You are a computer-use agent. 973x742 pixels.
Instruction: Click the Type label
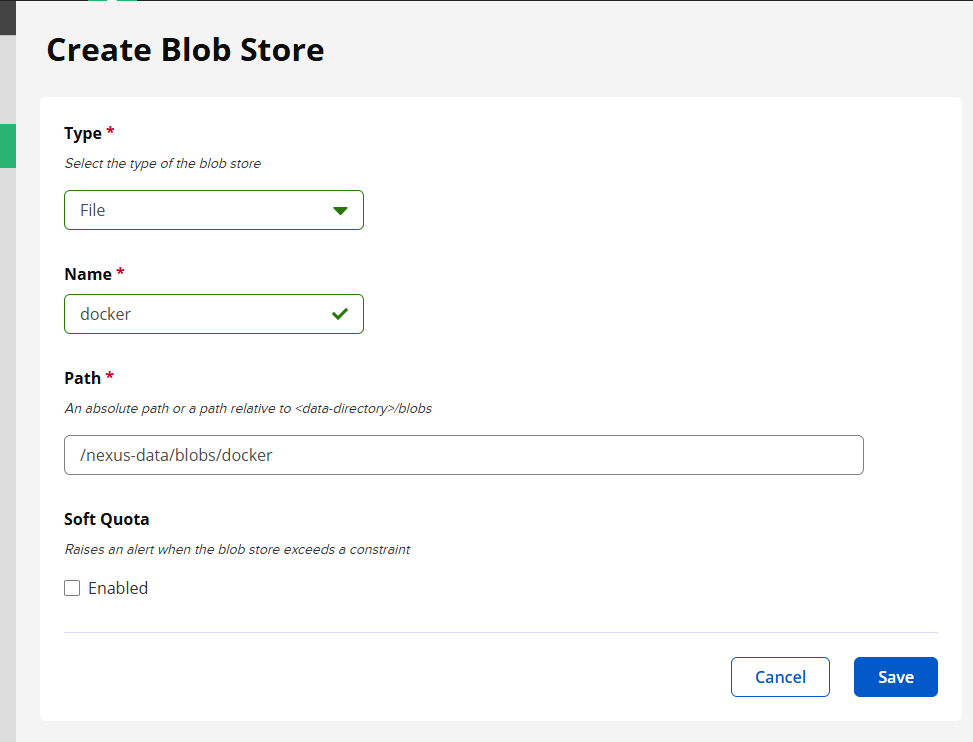click(83, 133)
